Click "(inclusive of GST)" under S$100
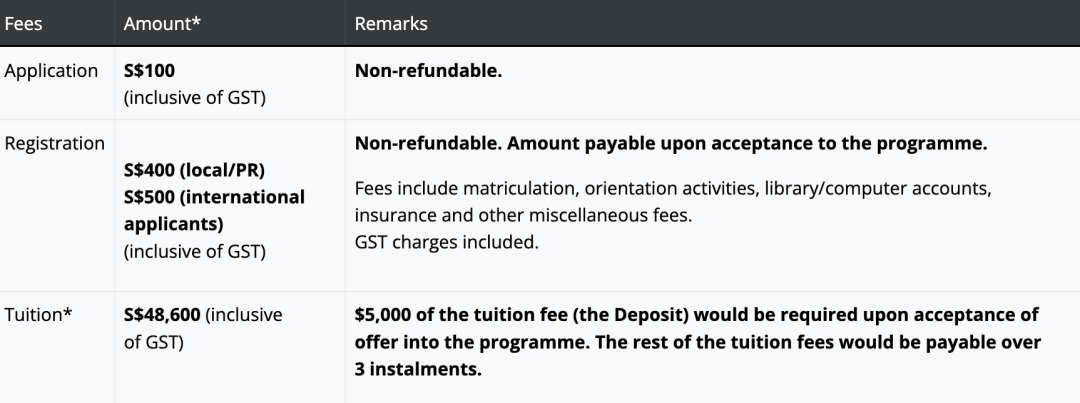Viewport: 1080px width, 403px height. point(194,96)
